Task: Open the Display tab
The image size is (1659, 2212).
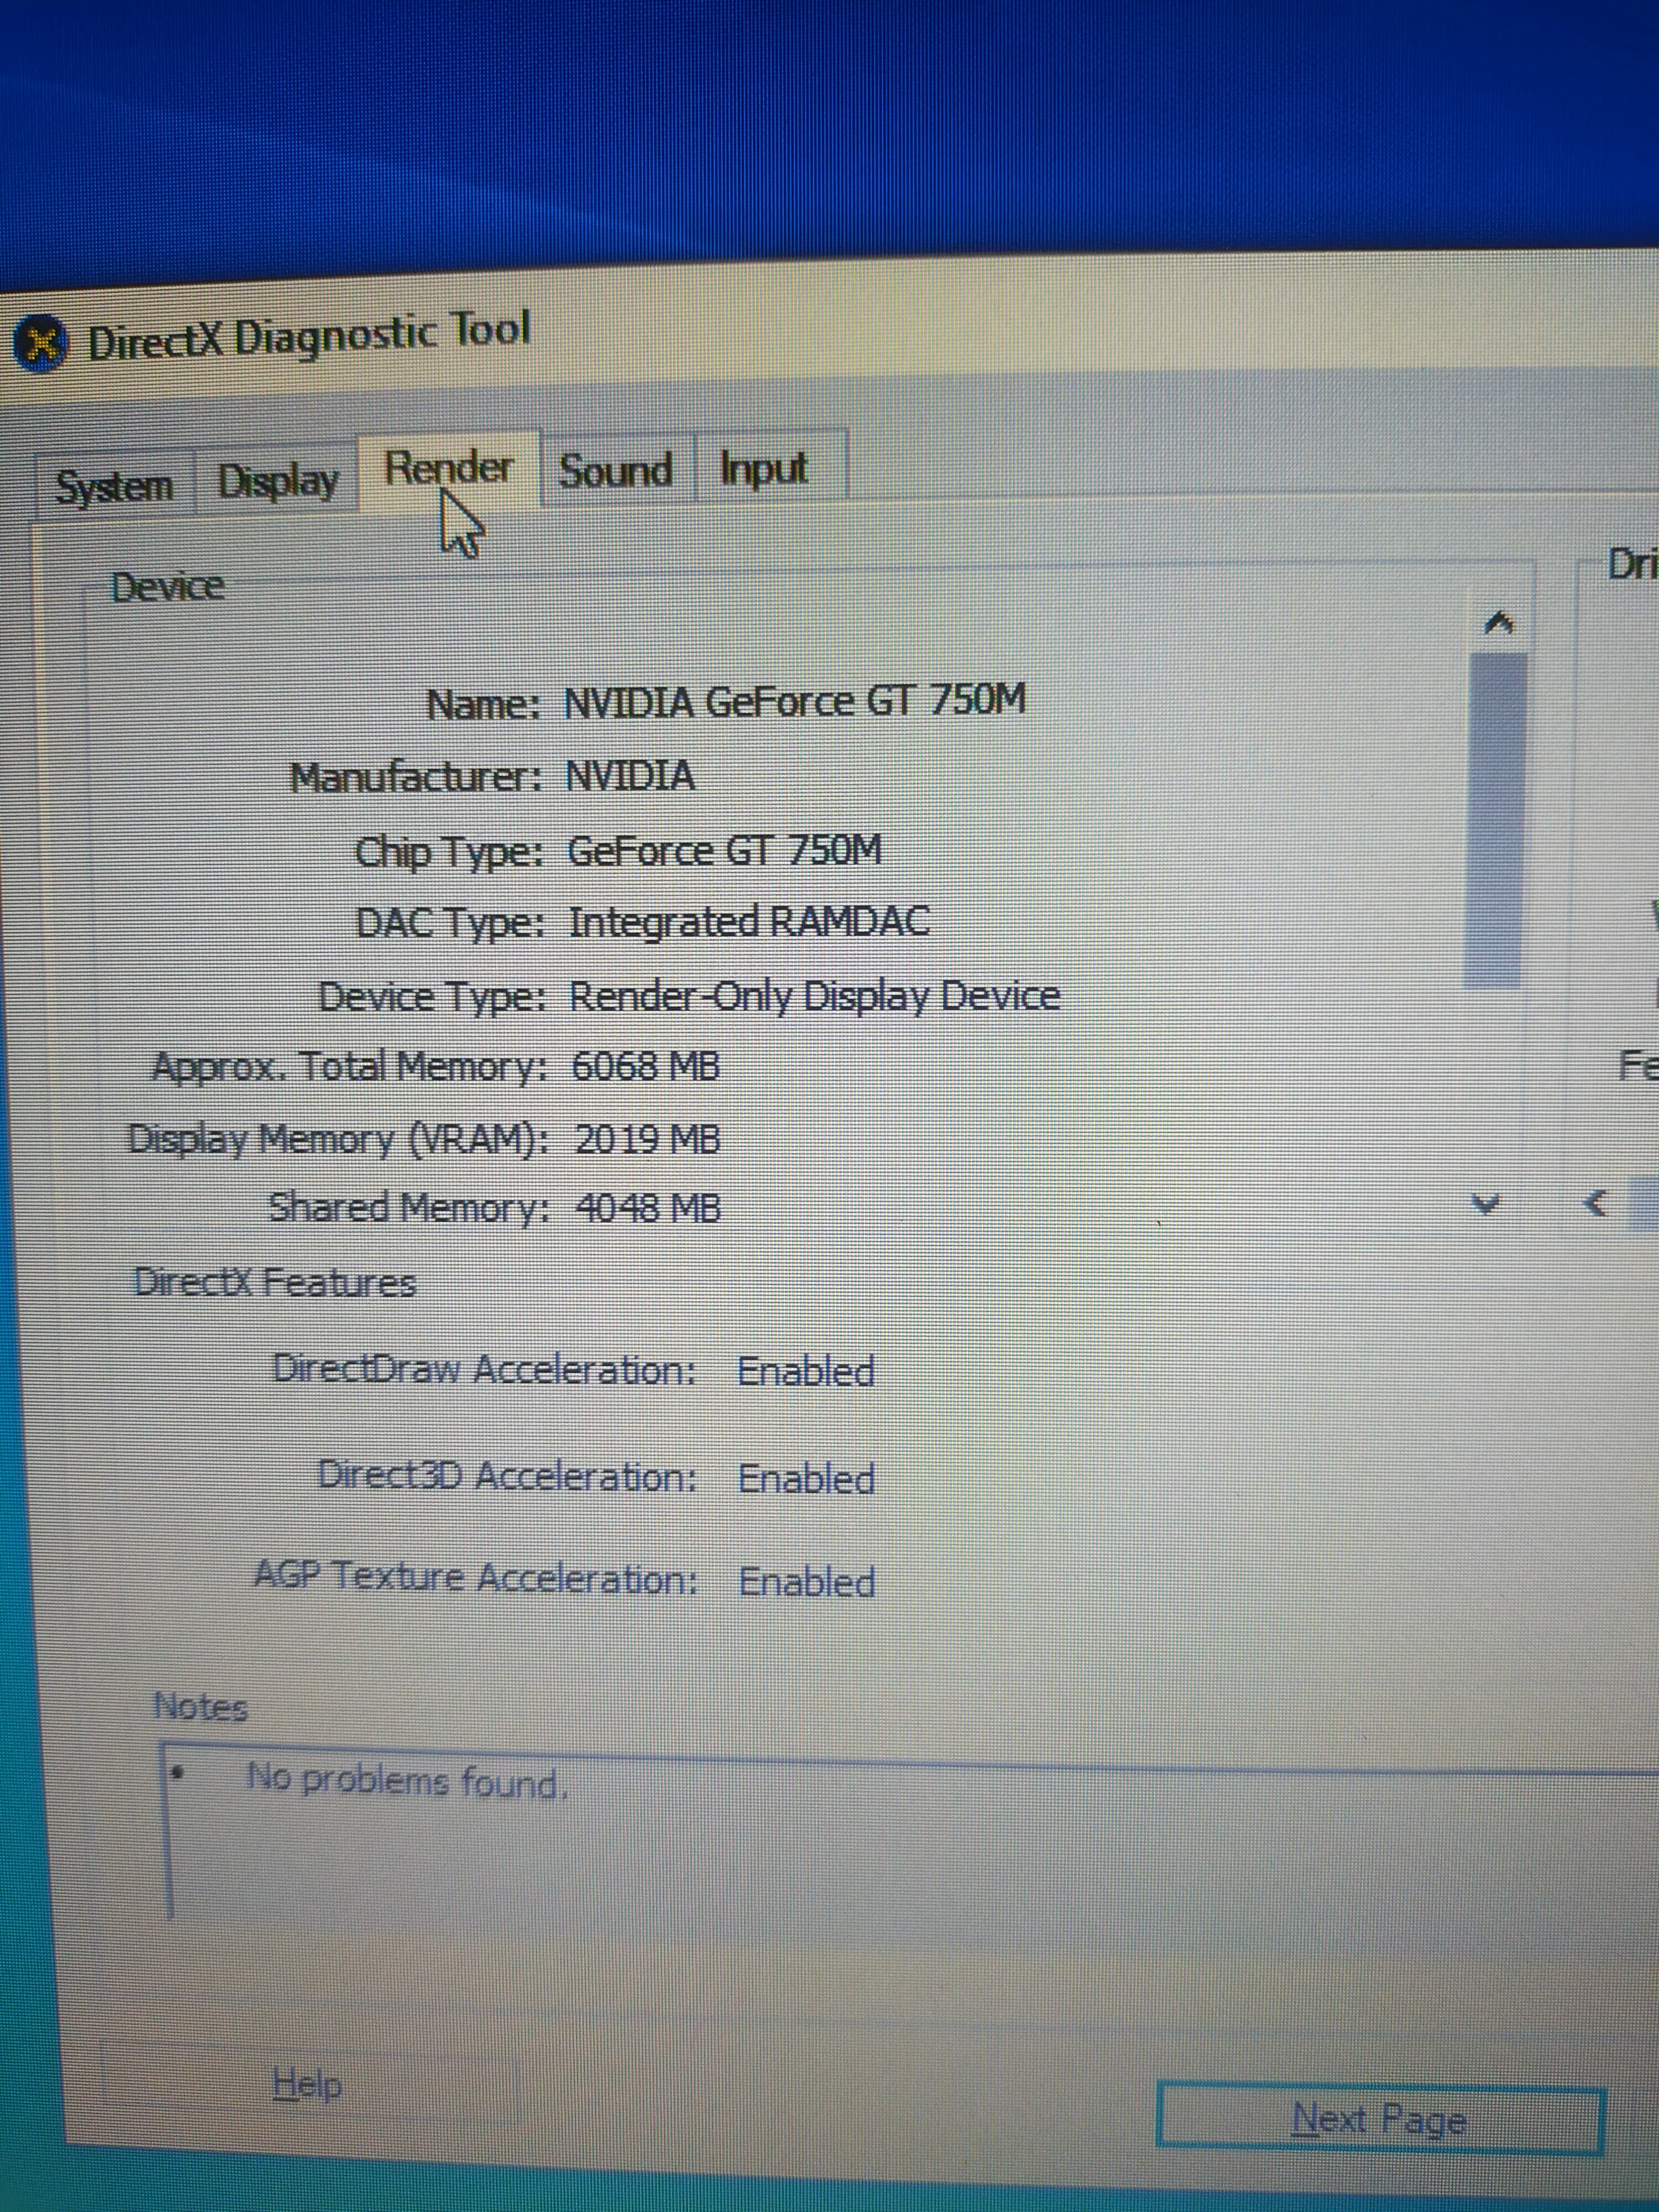Action: pyautogui.click(x=277, y=482)
